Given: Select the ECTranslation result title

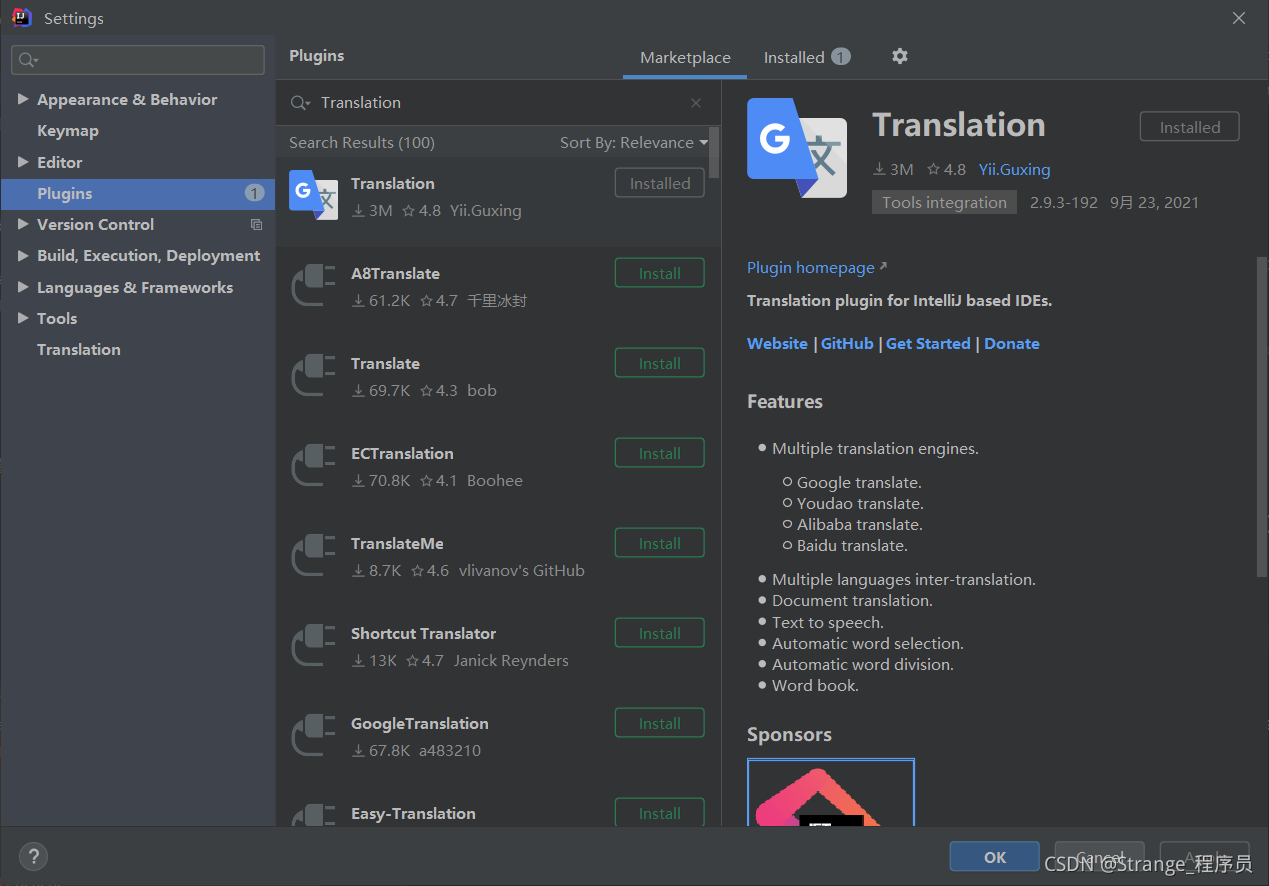Looking at the screenshot, I should click(x=402, y=454).
